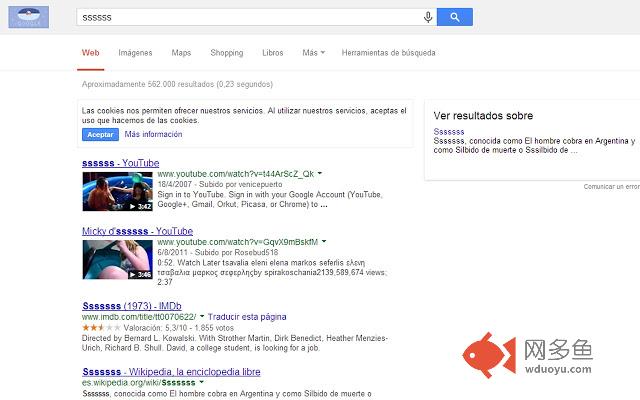Viewport: 640px width, 400px height.
Task: Click the Google logo at top left
Action: click(x=29, y=17)
